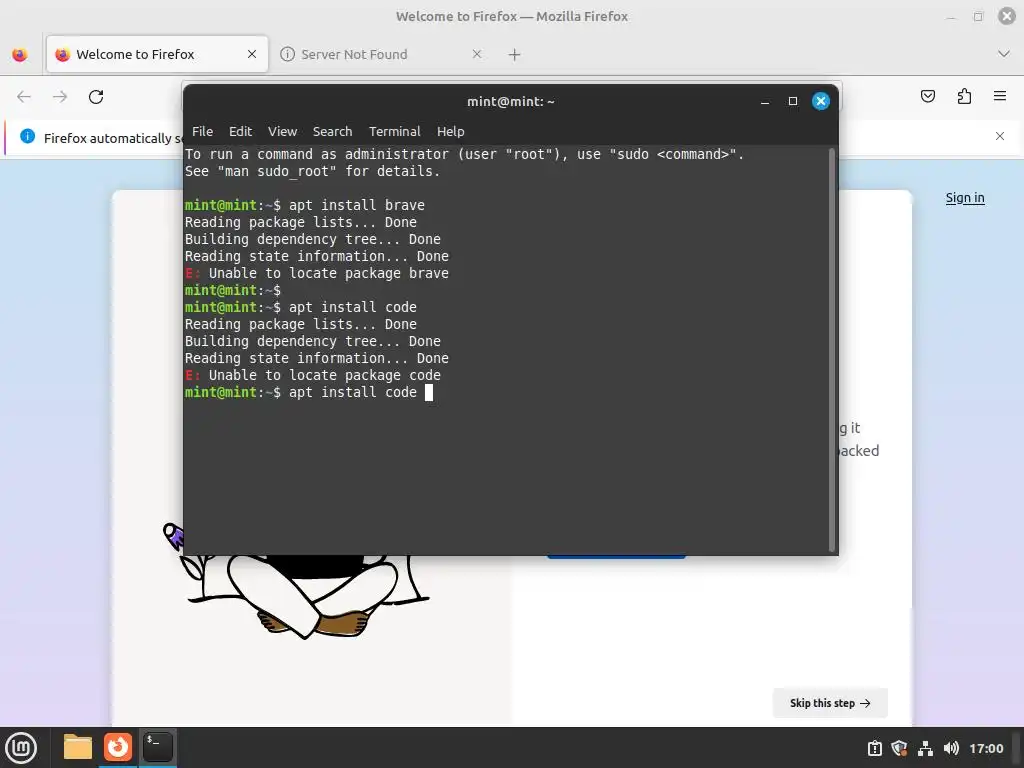Open a new Firefox tab
The image size is (1024, 768).
pos(515,55)
